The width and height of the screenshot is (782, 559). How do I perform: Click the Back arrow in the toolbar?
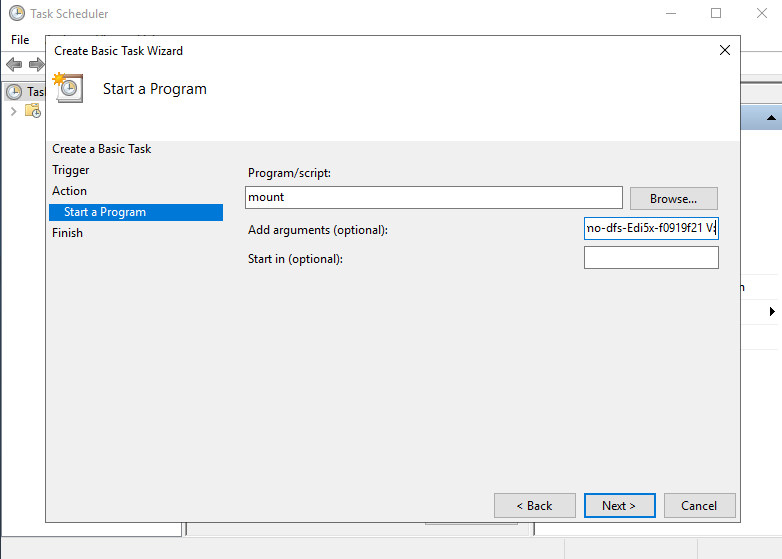click(x=14, y=65)
